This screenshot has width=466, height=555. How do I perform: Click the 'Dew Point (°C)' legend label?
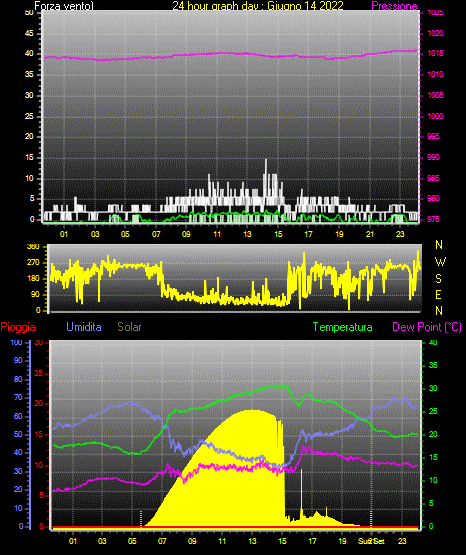[427, 327]
